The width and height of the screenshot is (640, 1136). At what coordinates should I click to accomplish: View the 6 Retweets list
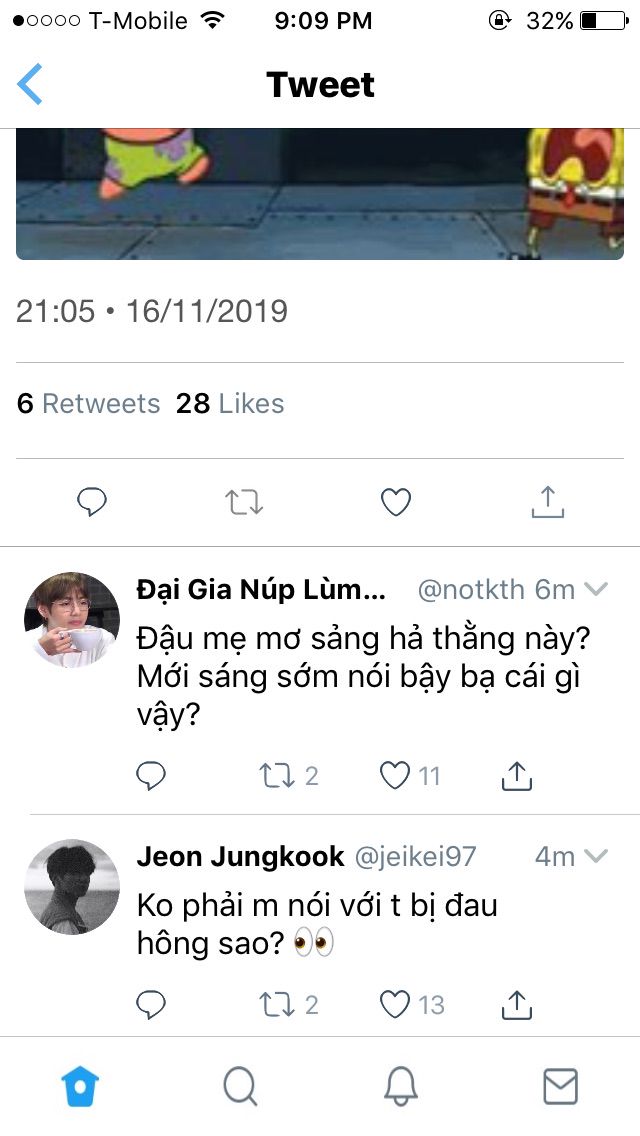88,404
